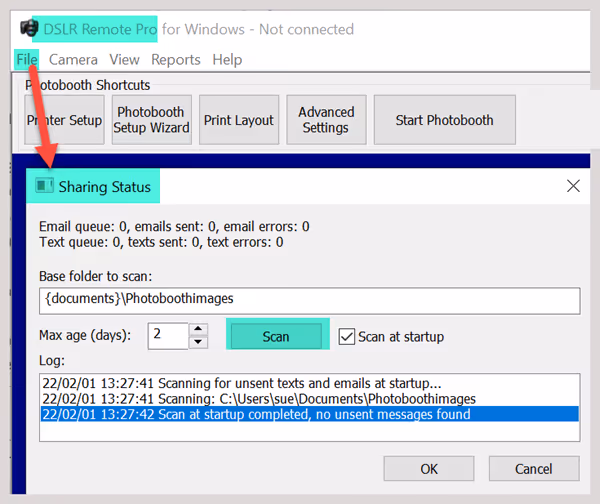Click the 'Email queue: 0' status line

tap(174, 227)
